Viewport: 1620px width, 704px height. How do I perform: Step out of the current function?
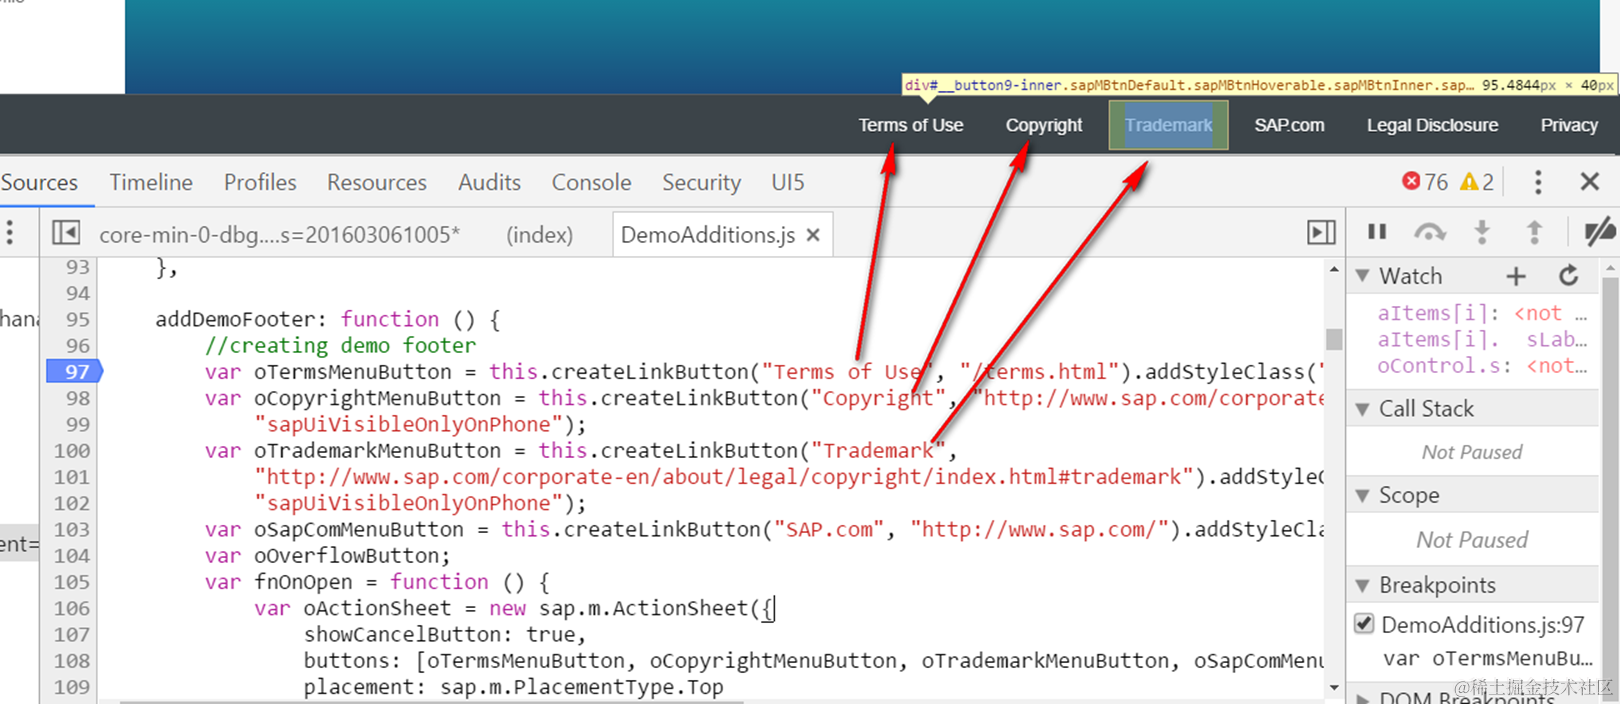coord(1534,232)
